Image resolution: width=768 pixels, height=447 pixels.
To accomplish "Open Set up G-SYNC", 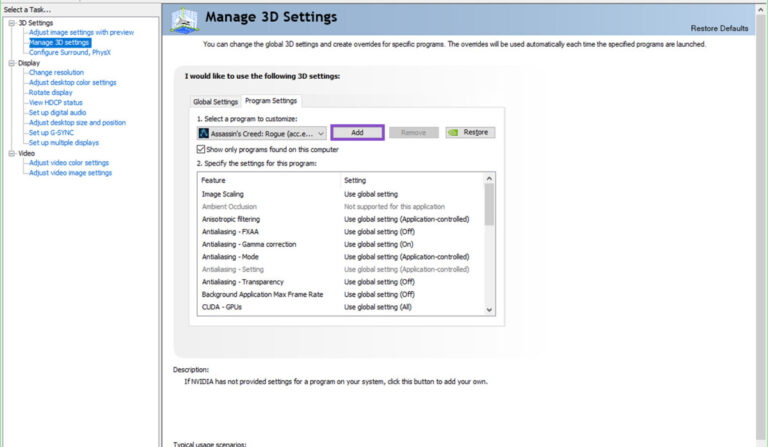I will 51,133.
